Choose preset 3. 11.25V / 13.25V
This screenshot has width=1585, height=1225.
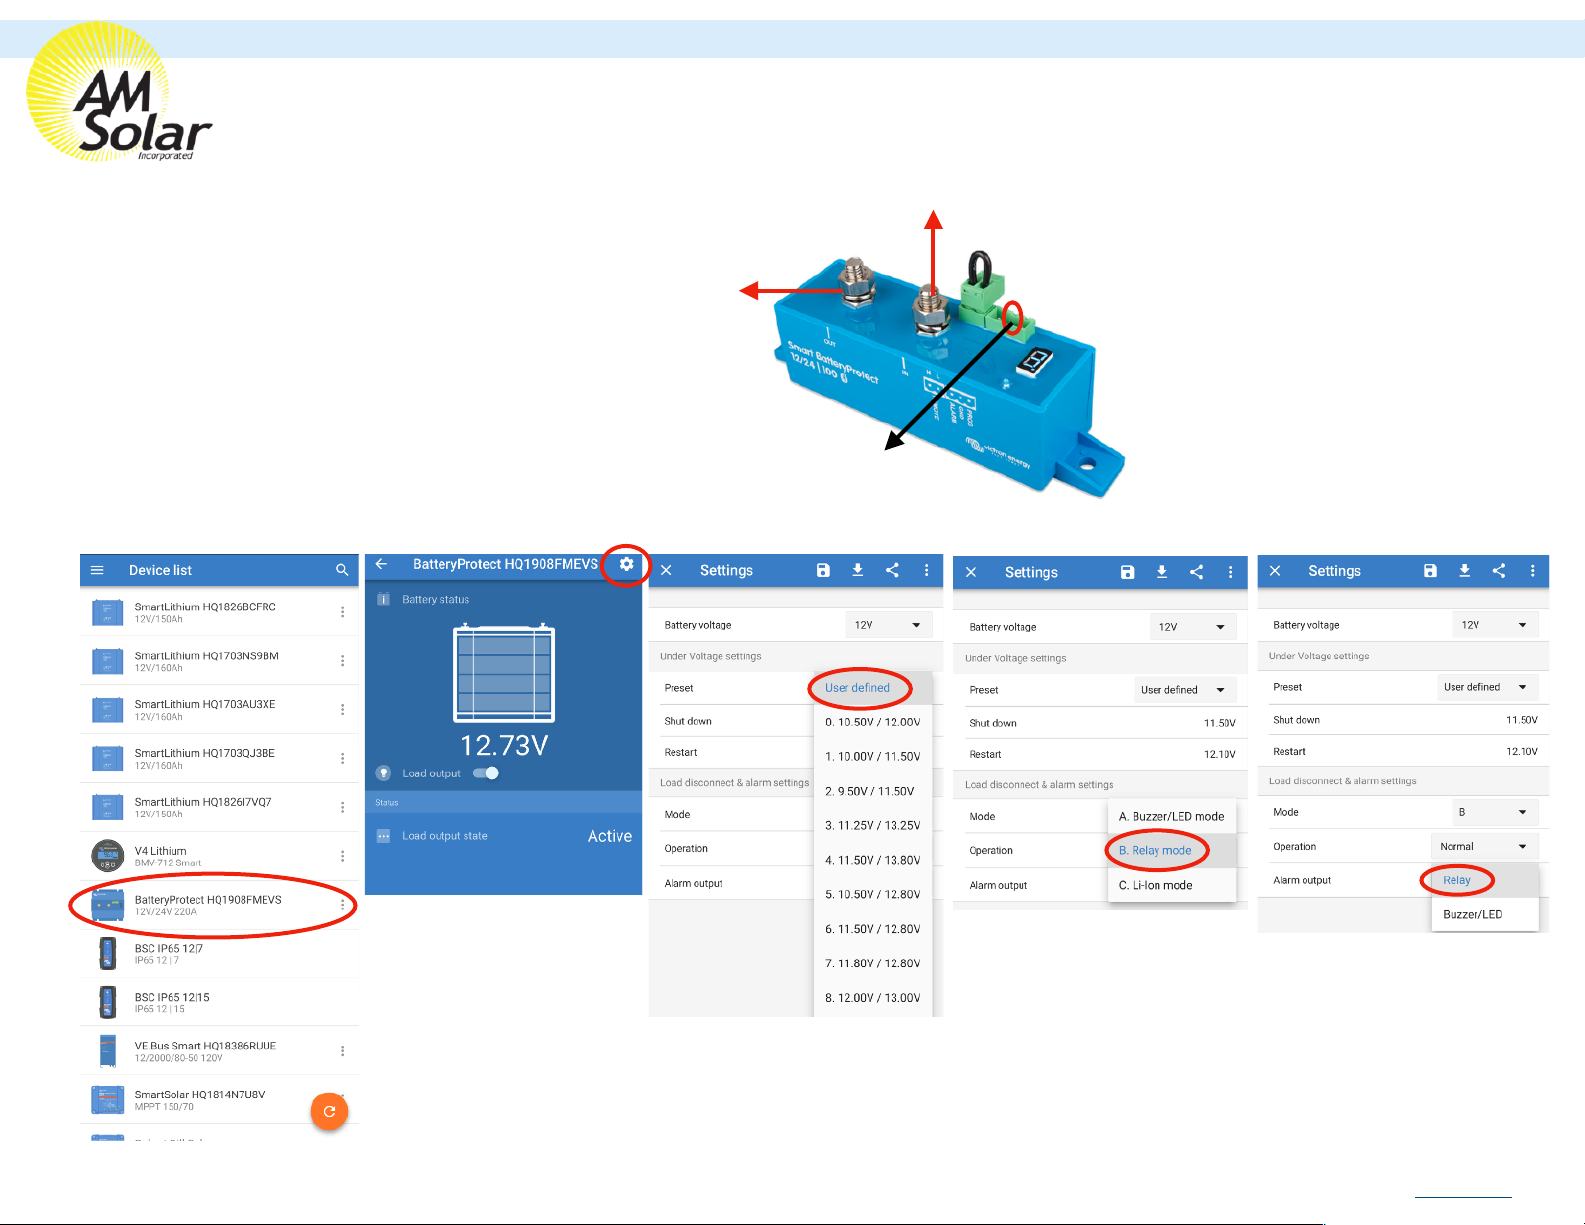point(872,825)
